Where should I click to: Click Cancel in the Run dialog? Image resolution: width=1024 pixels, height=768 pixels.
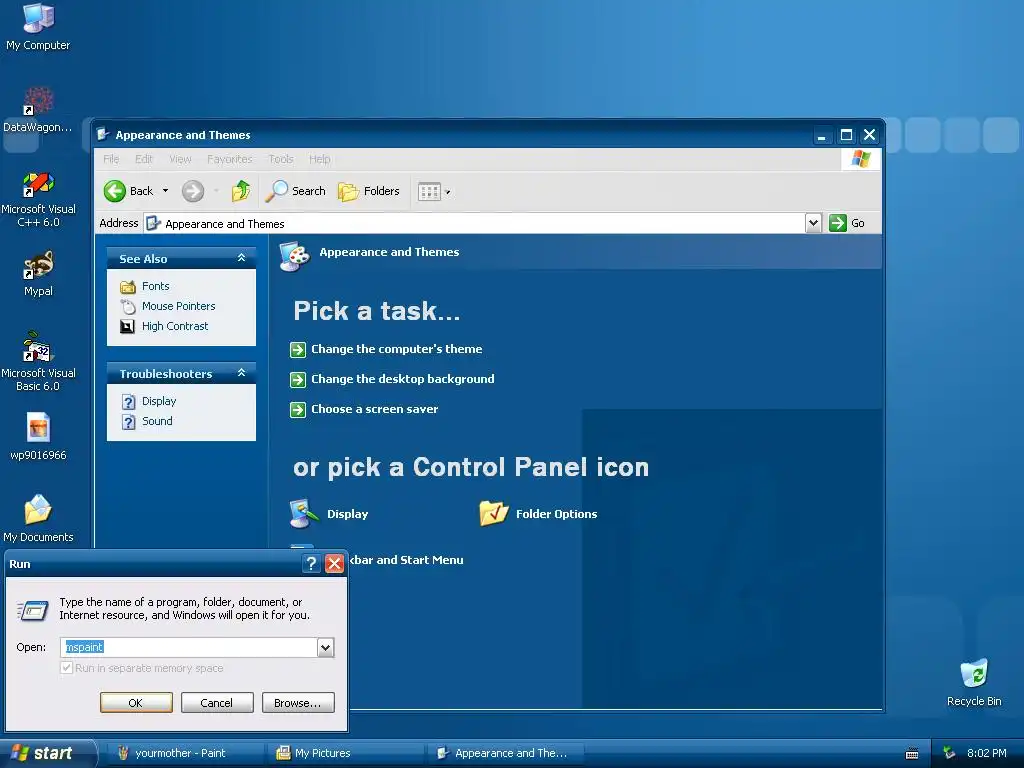tap(217, 703)
